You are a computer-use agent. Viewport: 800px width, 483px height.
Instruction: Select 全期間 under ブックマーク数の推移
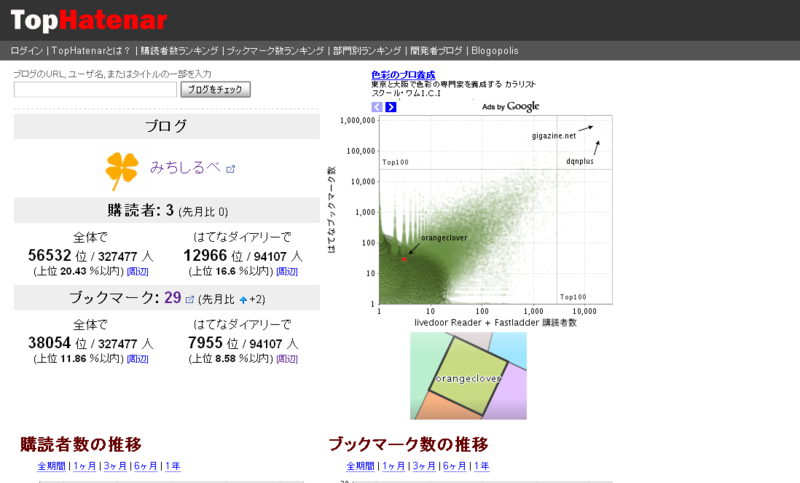pyautogui.click(x=360, y=466)
